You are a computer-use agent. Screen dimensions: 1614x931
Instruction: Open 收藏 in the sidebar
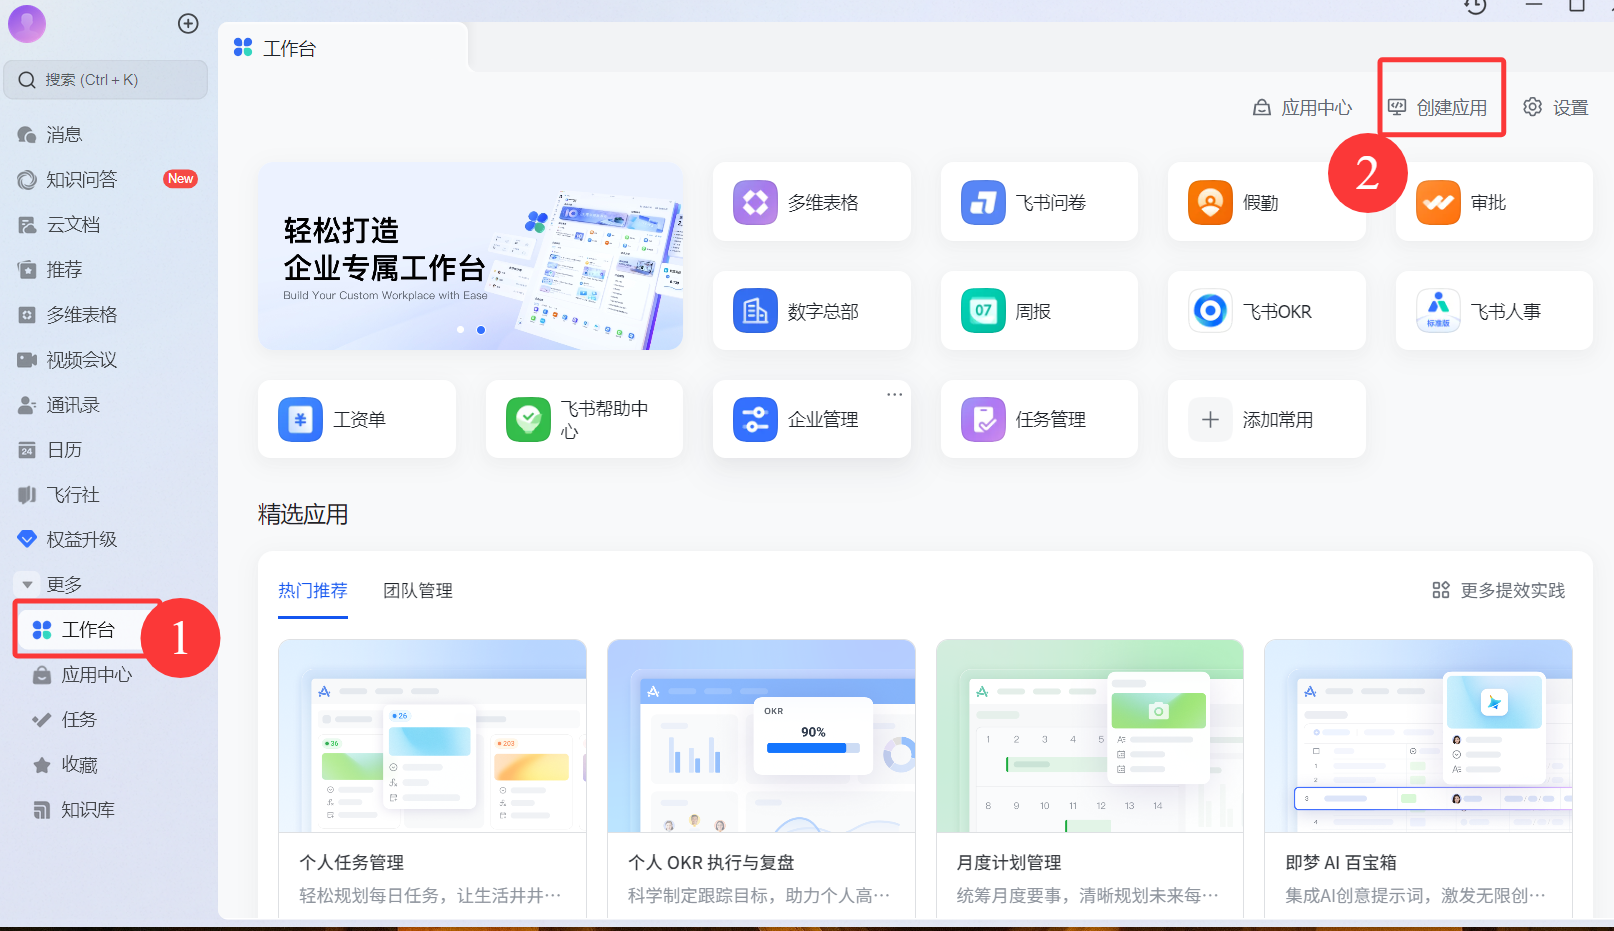coord(79,764)
